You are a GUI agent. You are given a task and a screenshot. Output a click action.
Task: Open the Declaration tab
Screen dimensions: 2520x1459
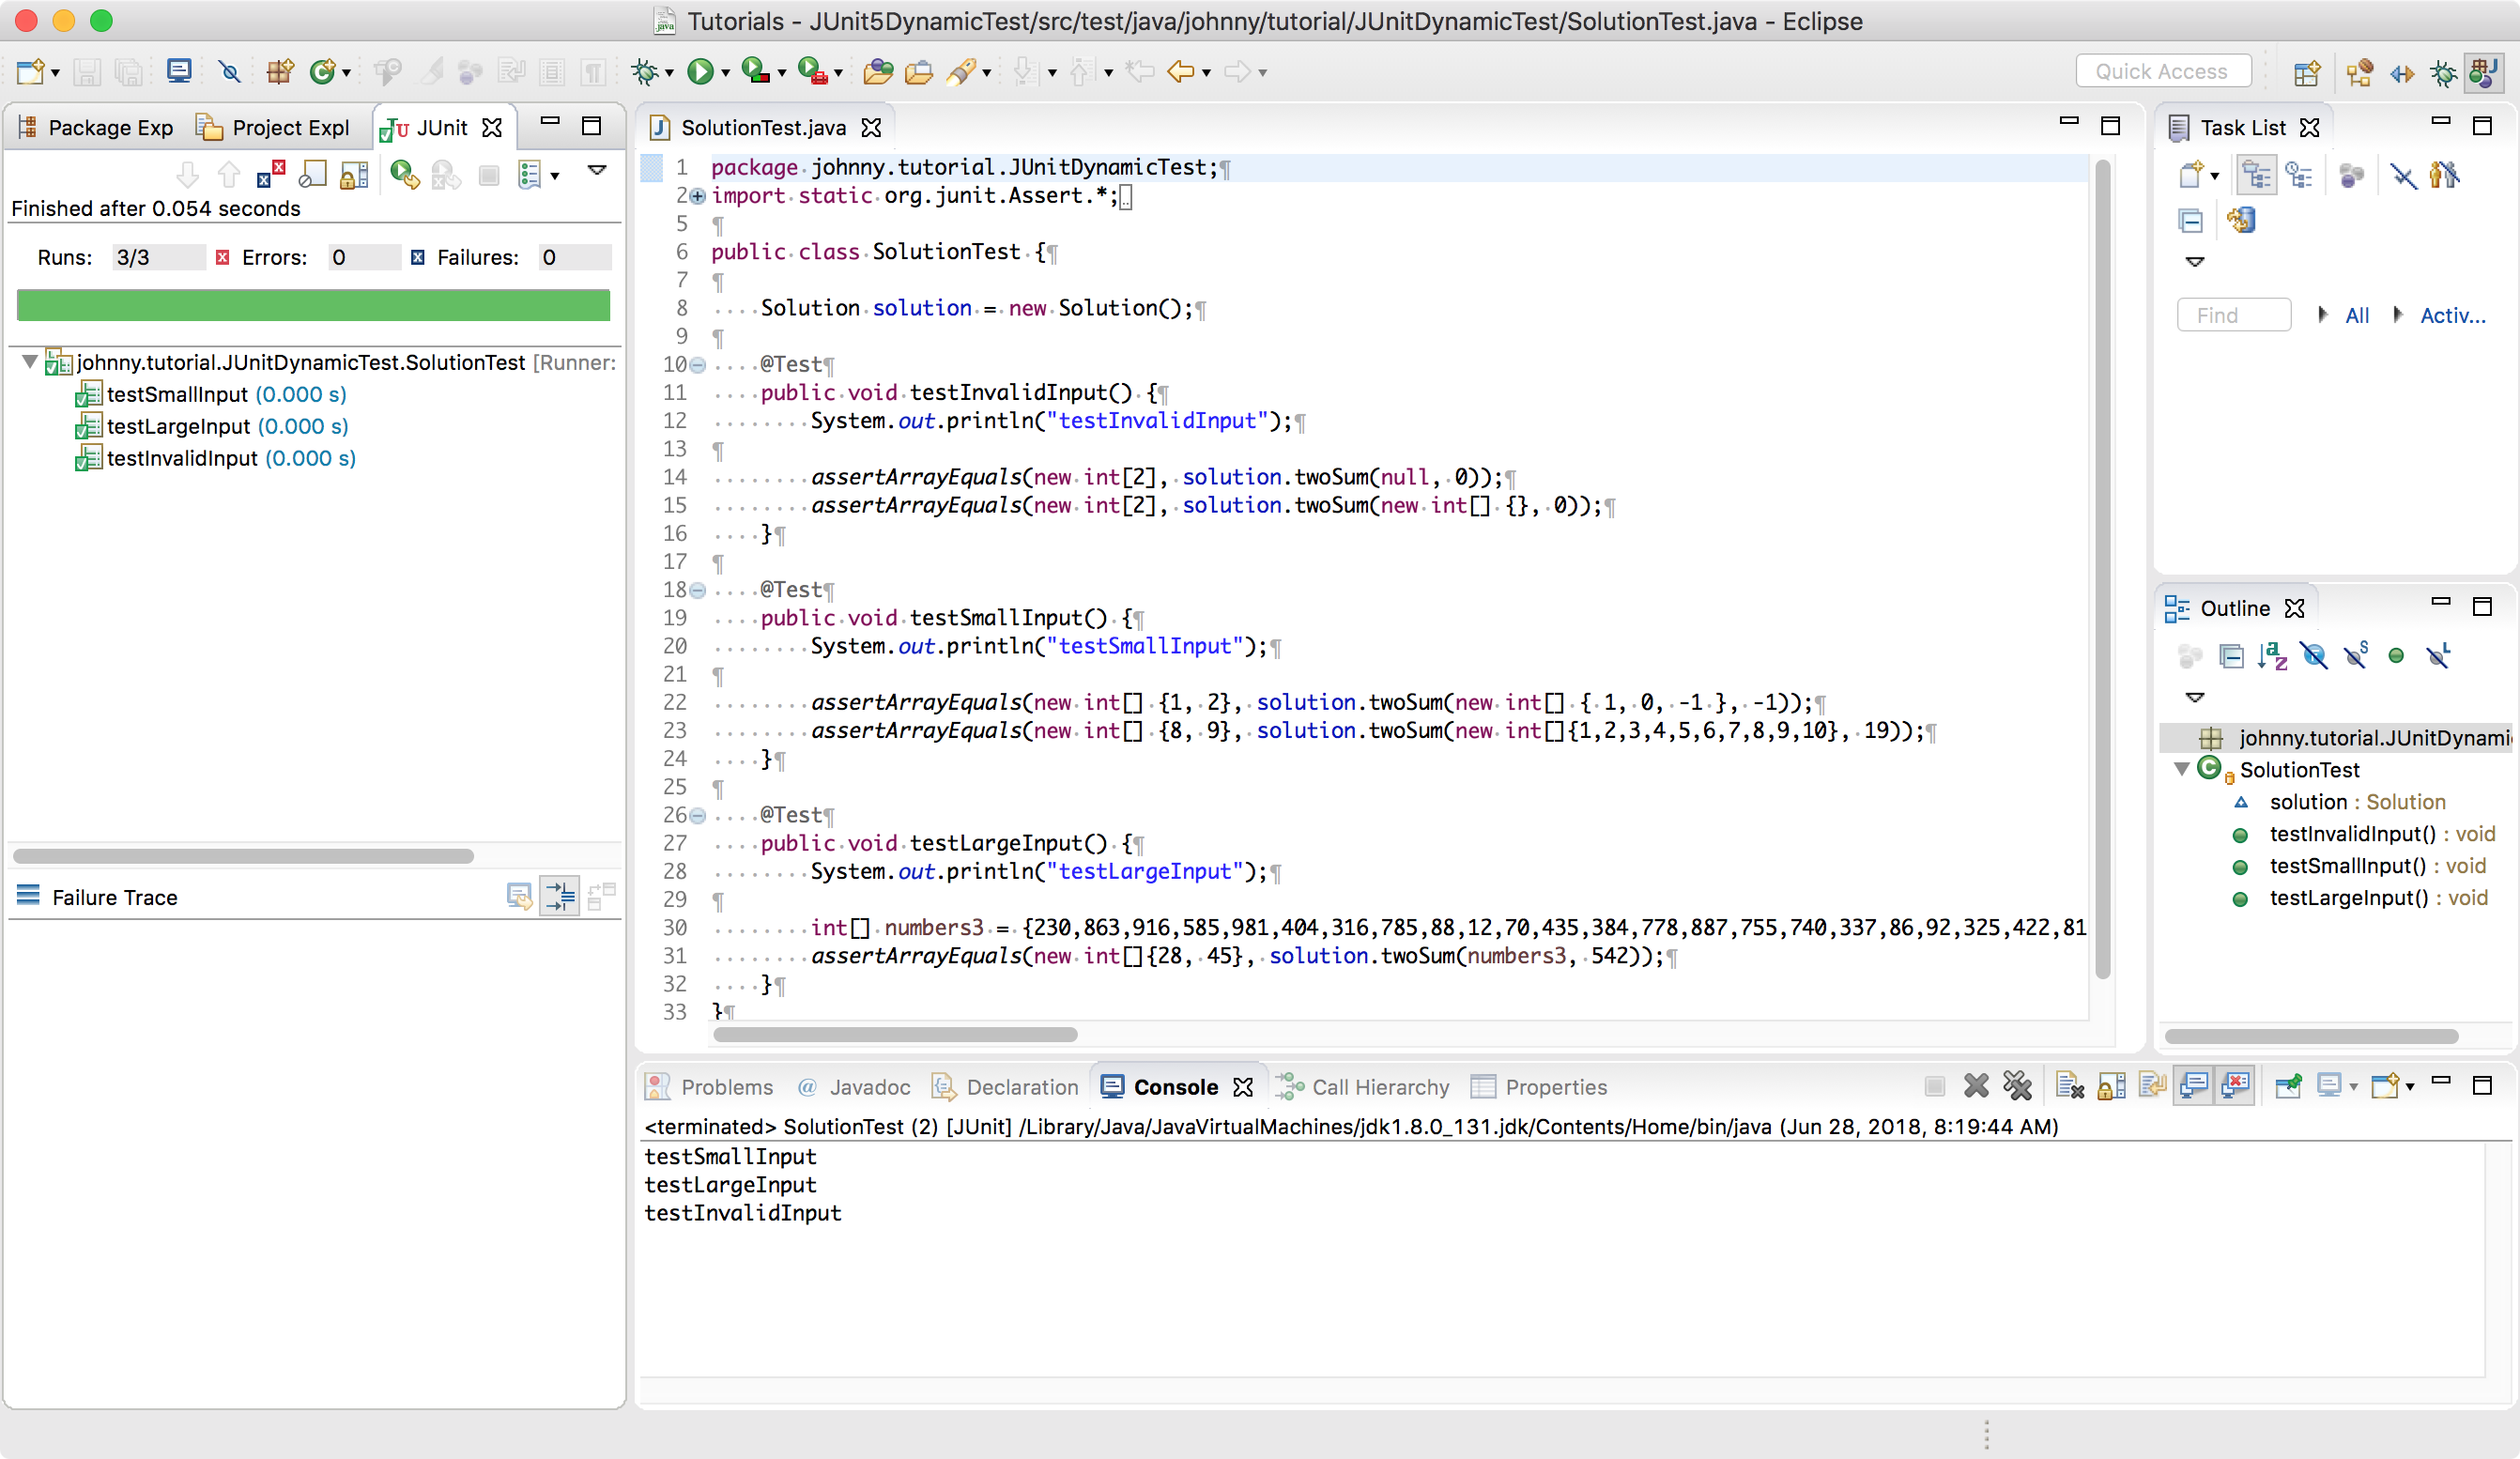point(1005,1087)
